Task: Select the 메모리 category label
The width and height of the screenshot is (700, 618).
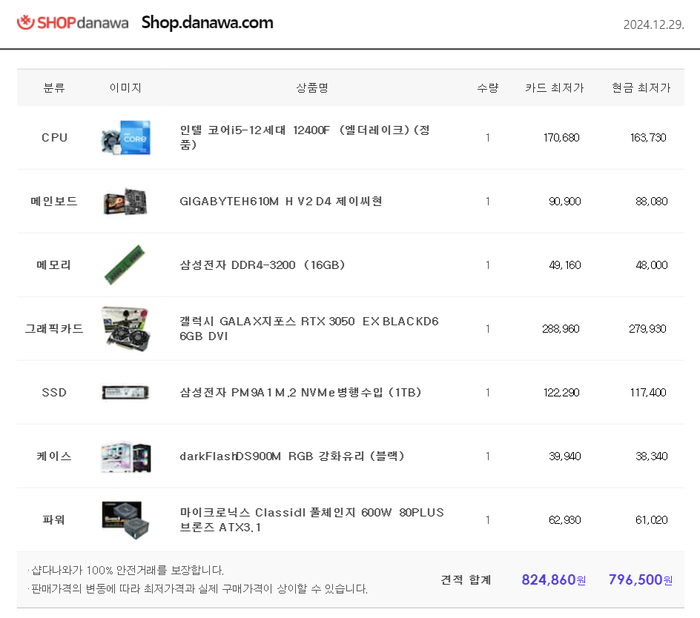Action: point(54,265)
